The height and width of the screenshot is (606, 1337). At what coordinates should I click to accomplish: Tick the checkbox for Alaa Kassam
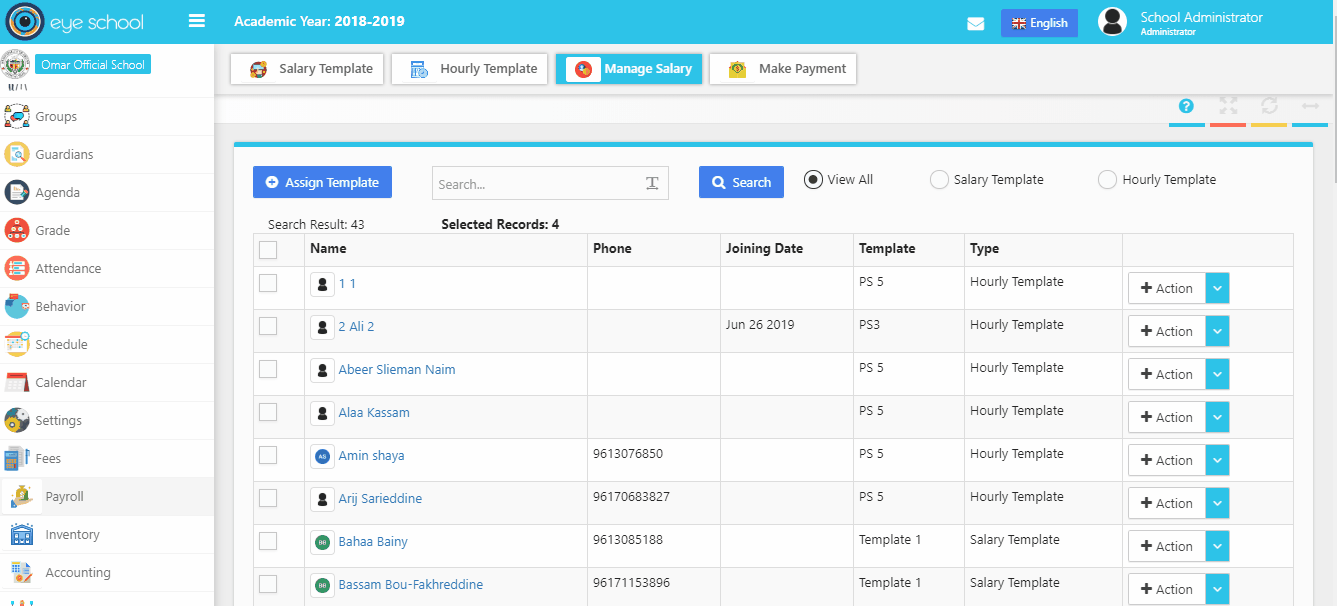click(x=268, y=412)
